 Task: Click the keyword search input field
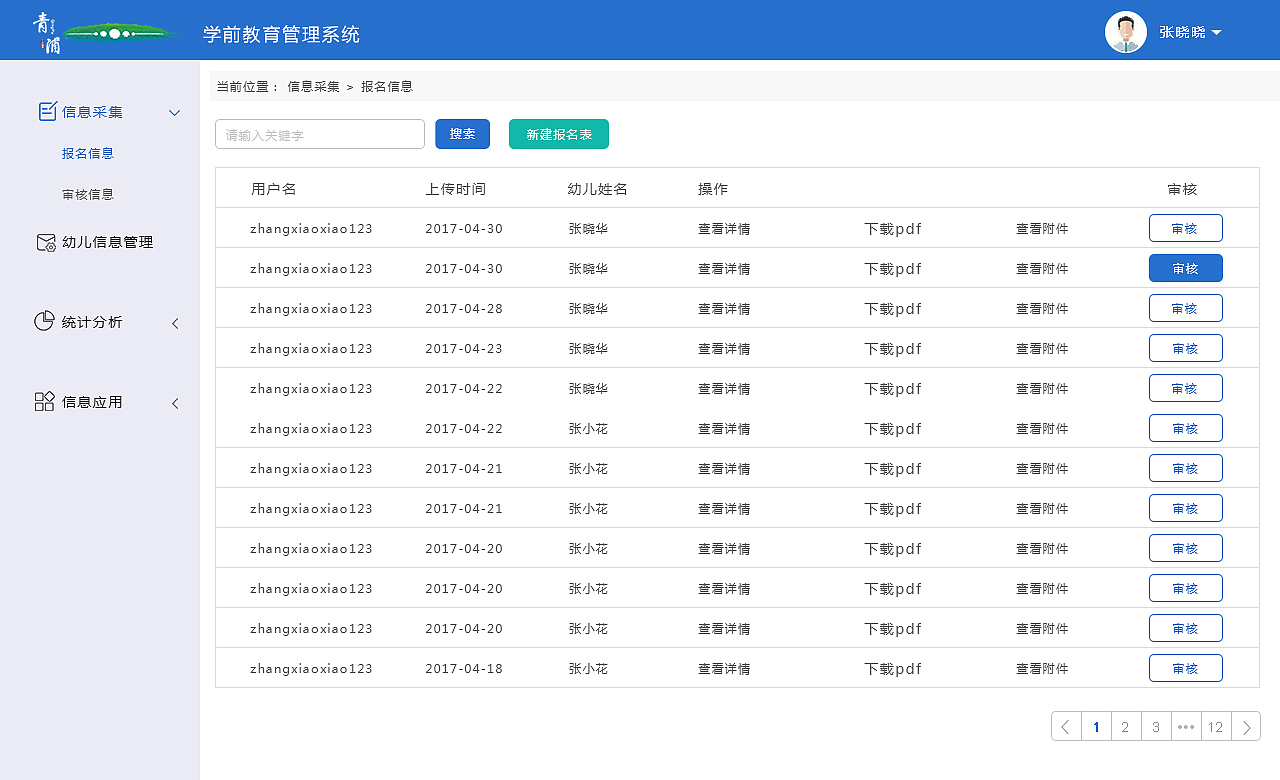(x=320, y=133)
